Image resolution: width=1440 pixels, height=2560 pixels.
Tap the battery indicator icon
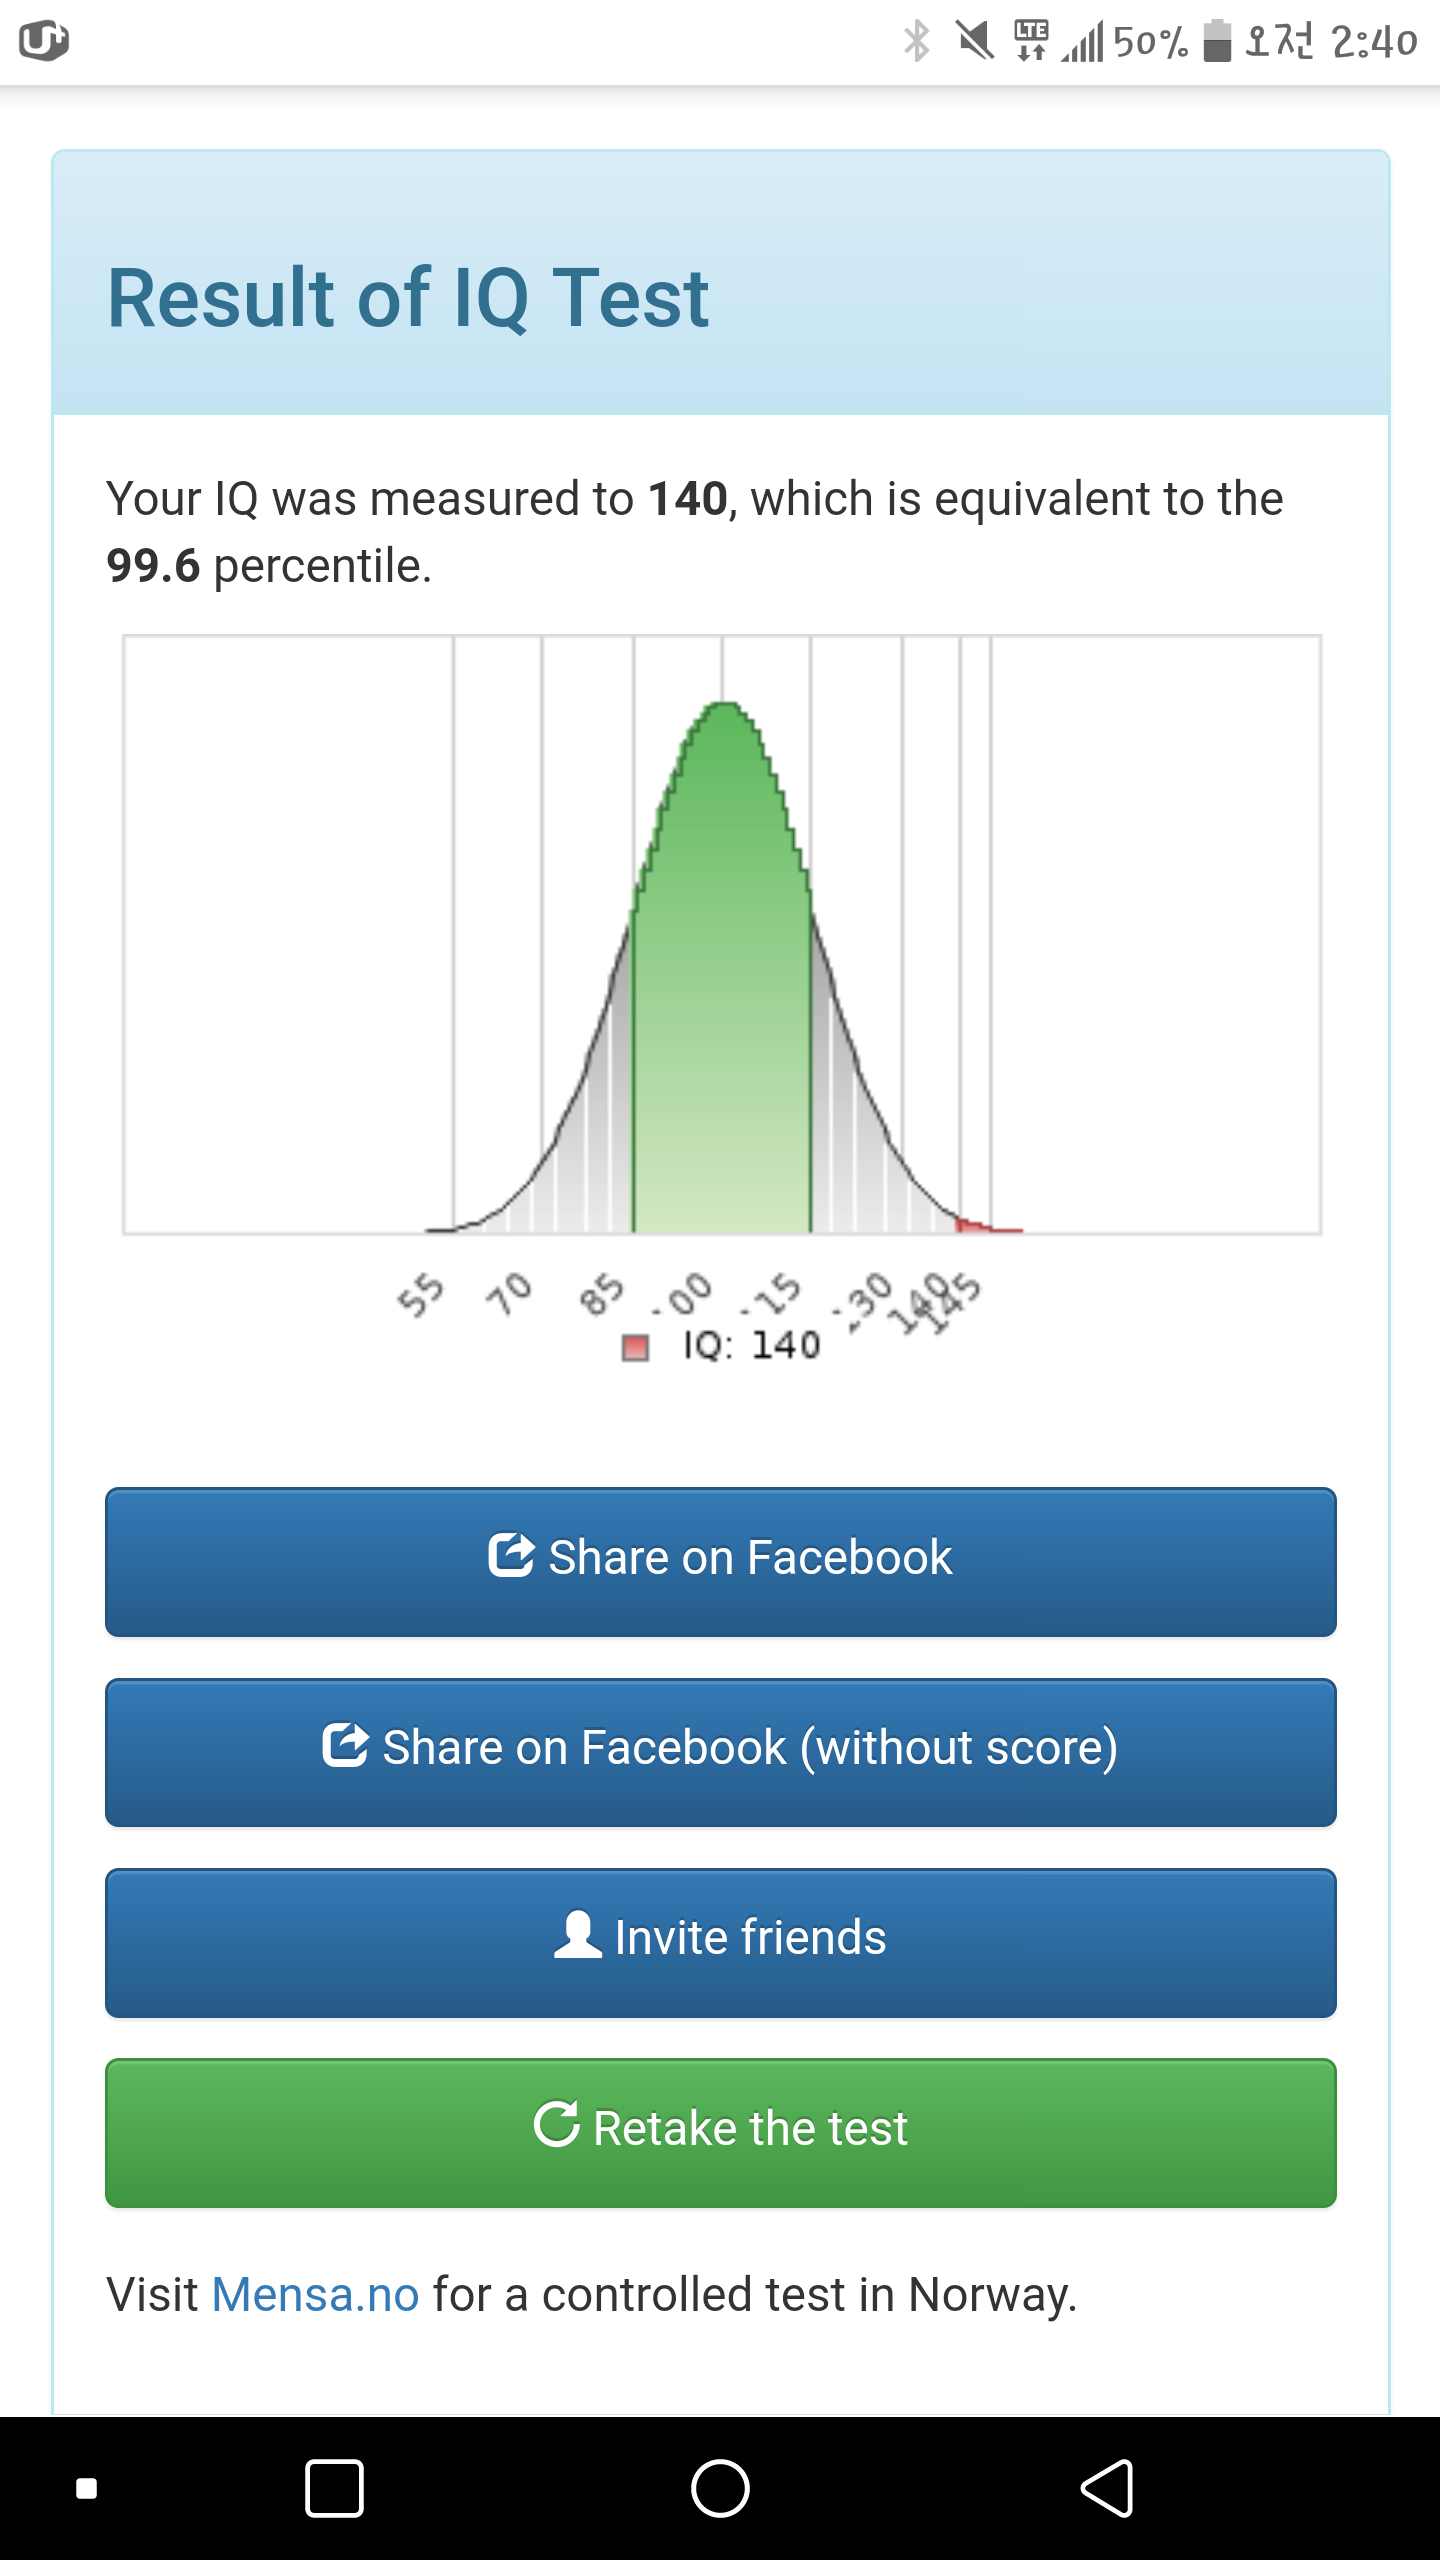pos(1216,41)
